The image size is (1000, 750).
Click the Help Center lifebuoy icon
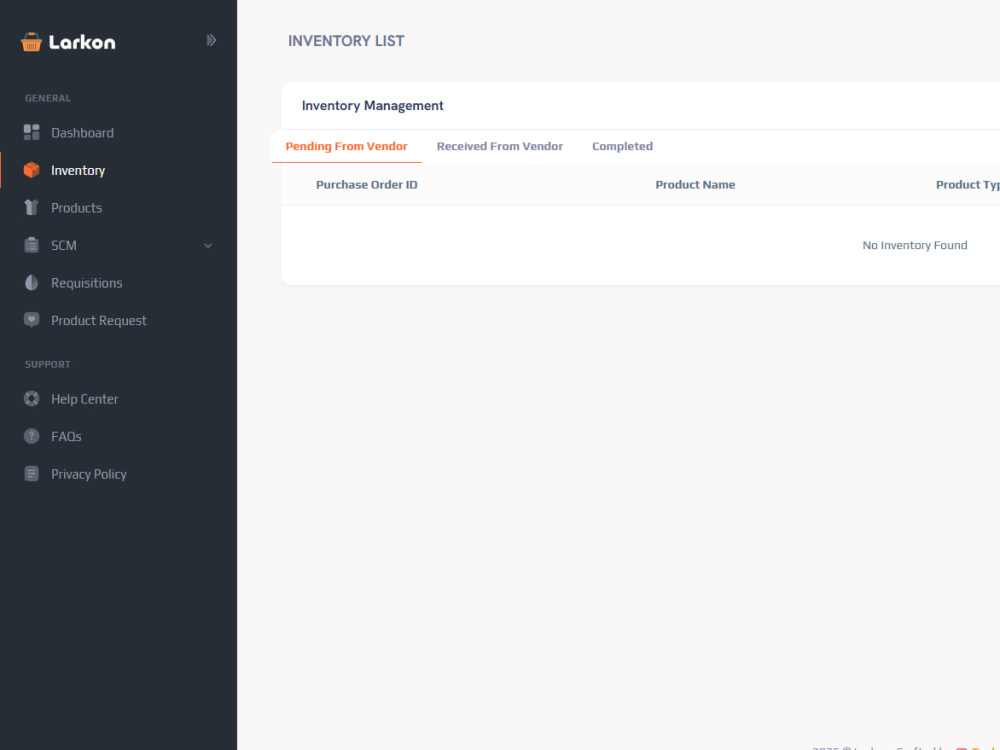31,399
